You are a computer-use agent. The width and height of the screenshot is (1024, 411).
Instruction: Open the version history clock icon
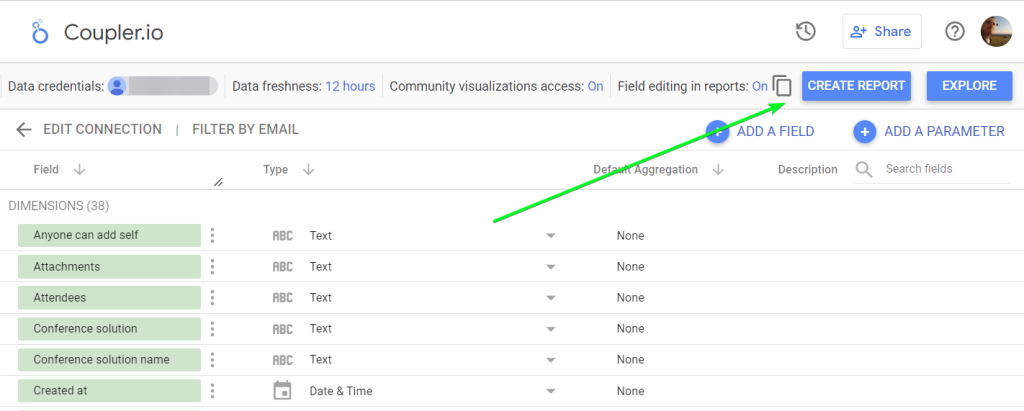[x=805, y=31]
